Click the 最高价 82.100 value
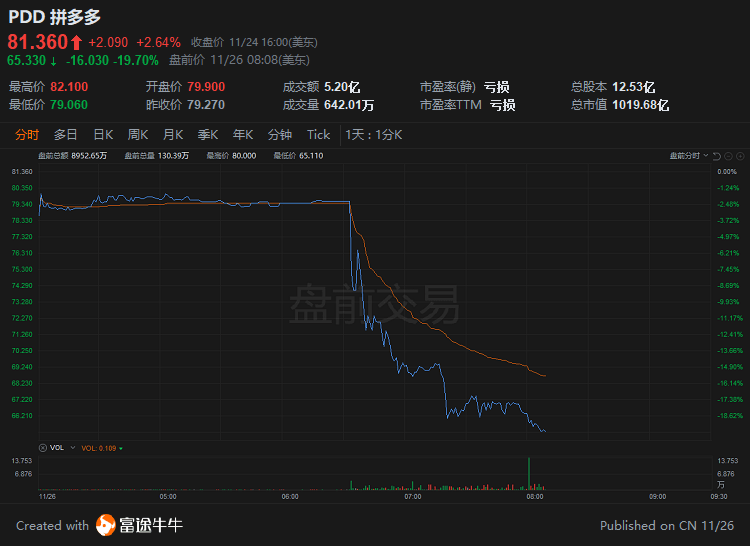 (x=69, y=87)
